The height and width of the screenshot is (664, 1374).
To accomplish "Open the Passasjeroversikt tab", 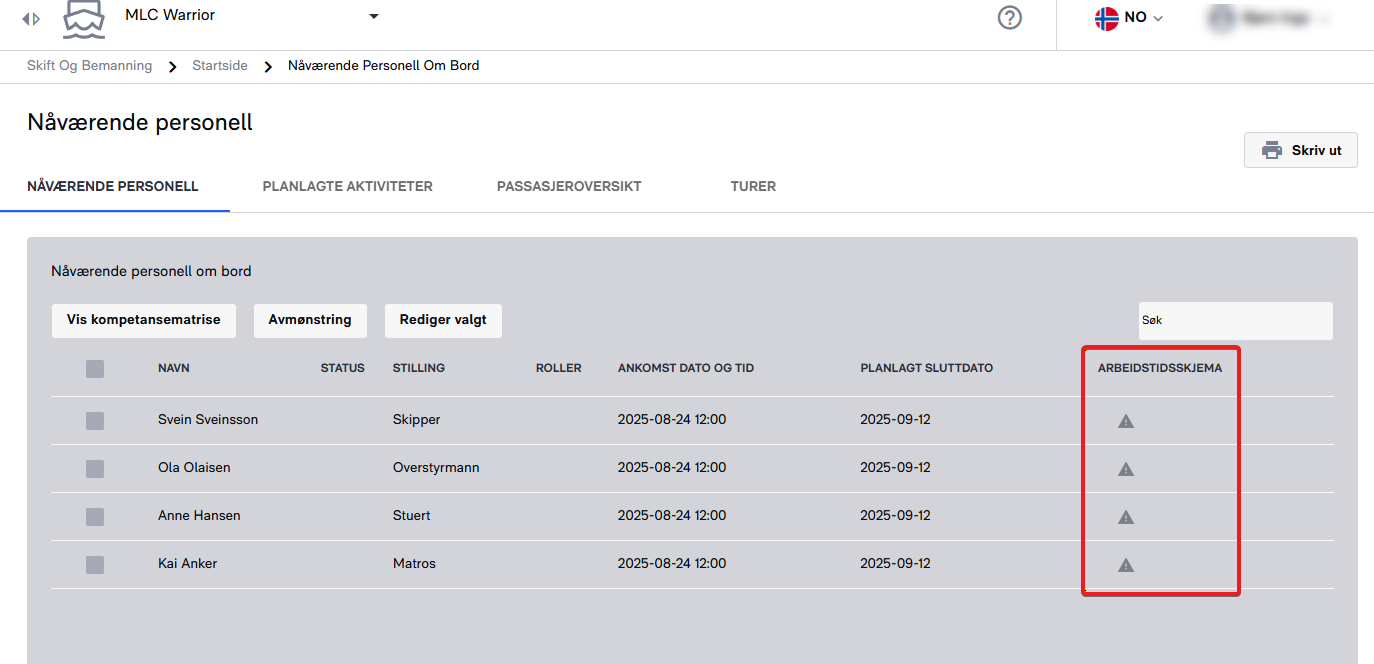I will [x=569, y=187].
